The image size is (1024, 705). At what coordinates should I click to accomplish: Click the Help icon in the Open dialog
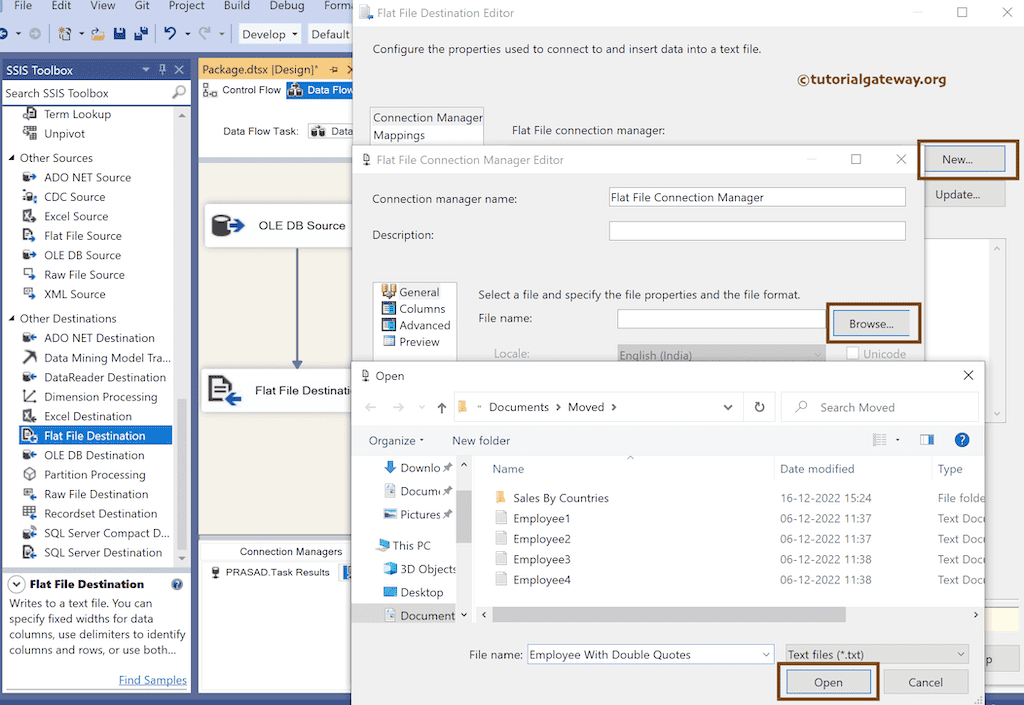961,440
